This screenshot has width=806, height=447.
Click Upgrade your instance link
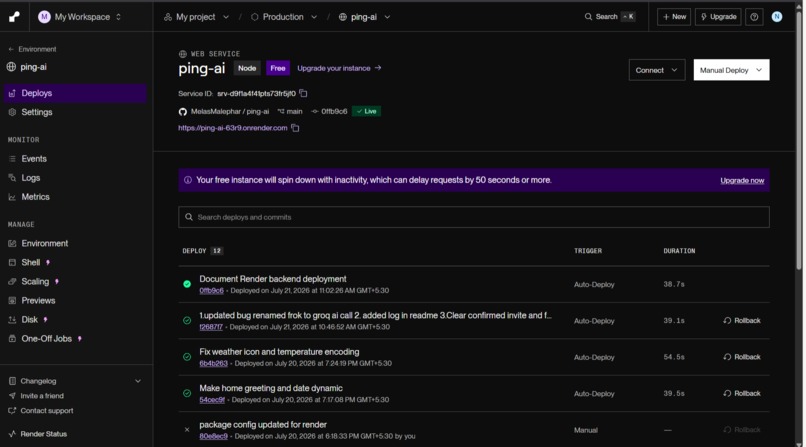[x=339, y=68]
